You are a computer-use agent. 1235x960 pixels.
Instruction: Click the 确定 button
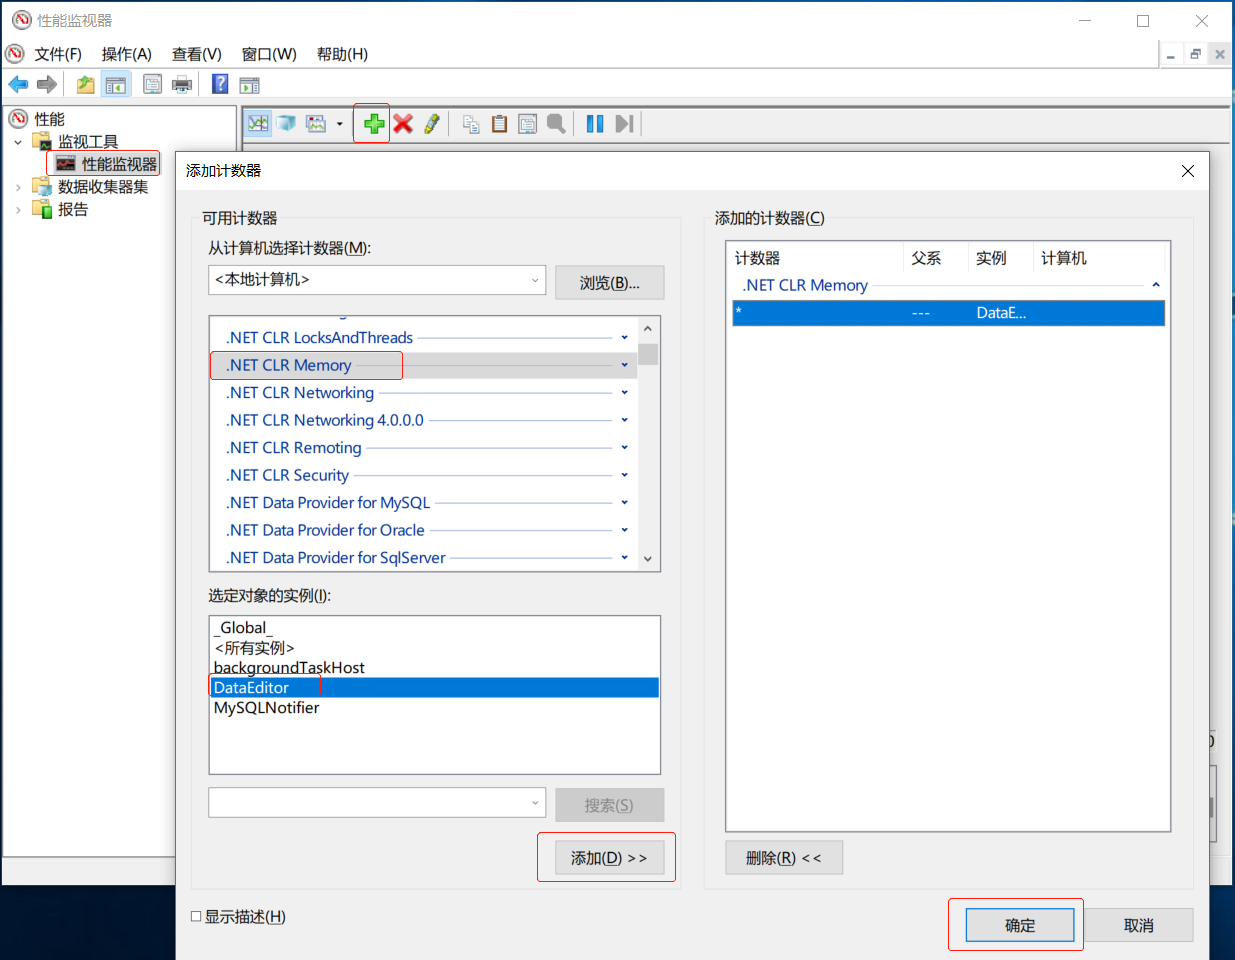point(1019,925)
